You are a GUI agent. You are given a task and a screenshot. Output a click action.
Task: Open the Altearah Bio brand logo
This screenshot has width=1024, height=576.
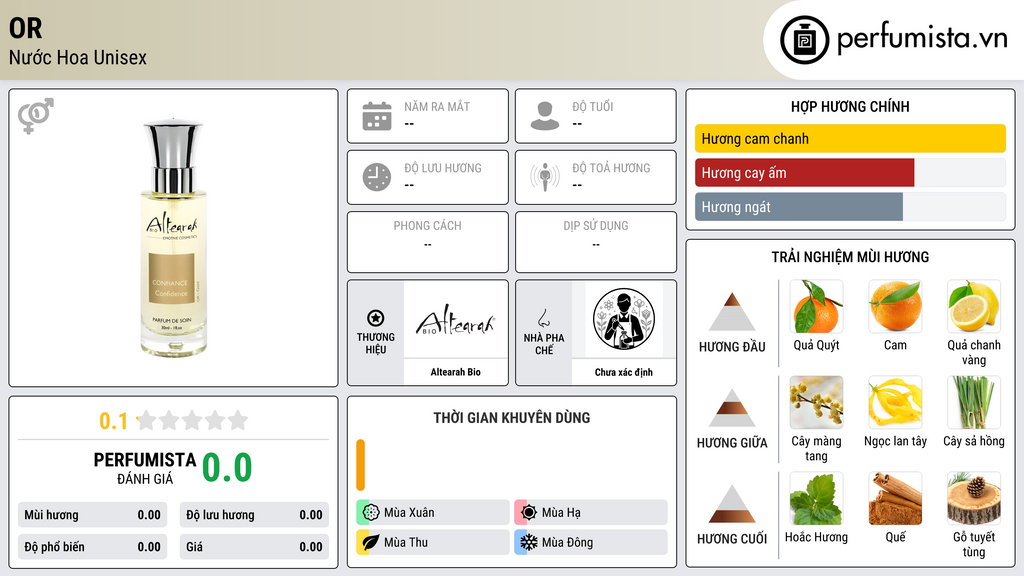point(456,320)
